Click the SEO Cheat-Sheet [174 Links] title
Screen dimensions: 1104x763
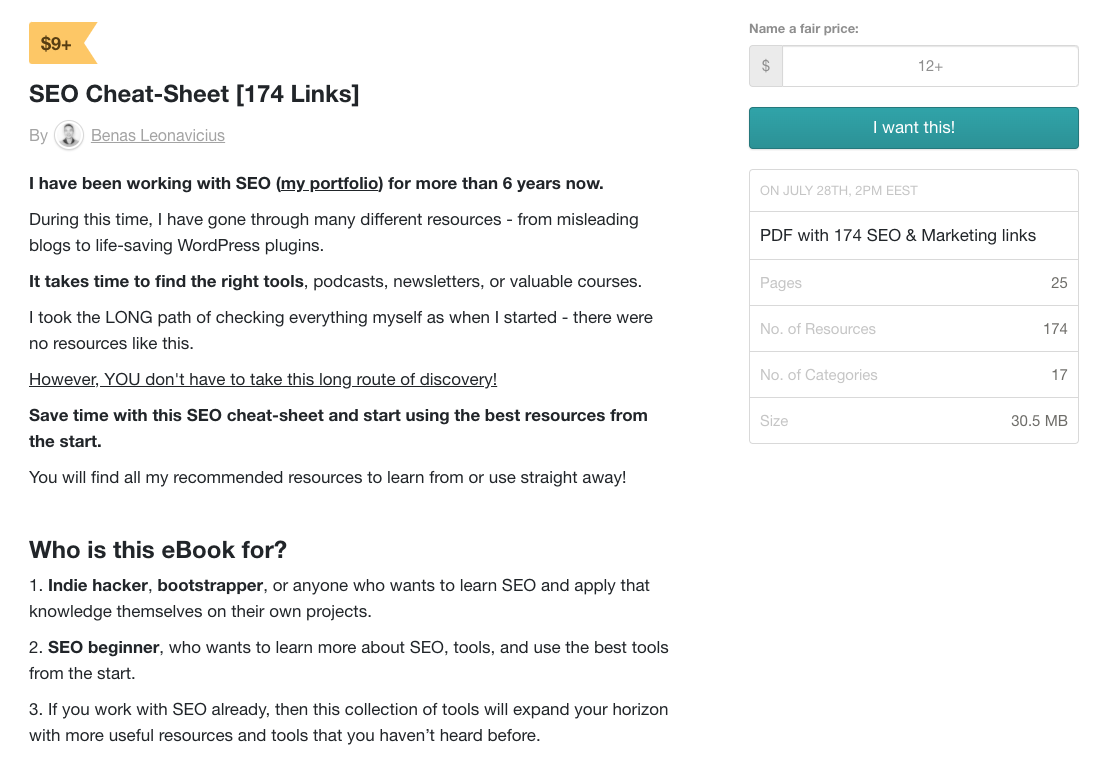point(194,94)
